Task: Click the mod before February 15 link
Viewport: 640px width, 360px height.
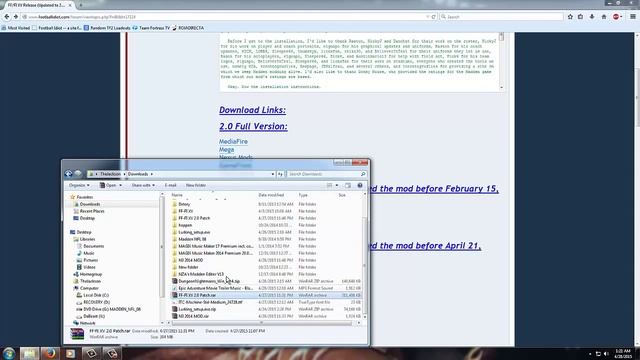Action: coord(434,189)
